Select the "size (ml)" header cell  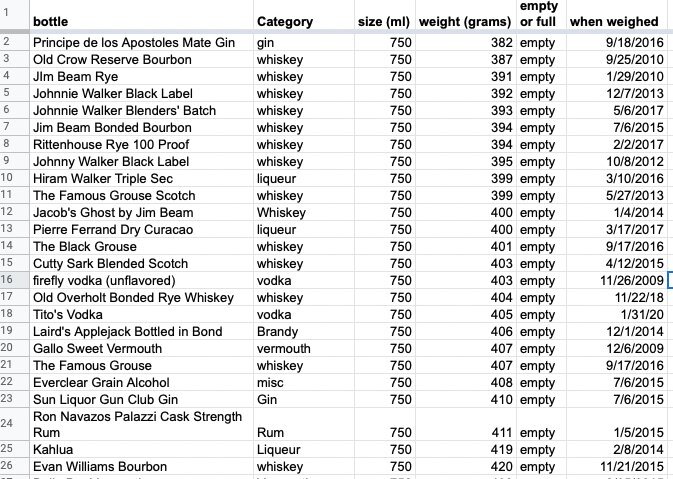coord(384,21)
